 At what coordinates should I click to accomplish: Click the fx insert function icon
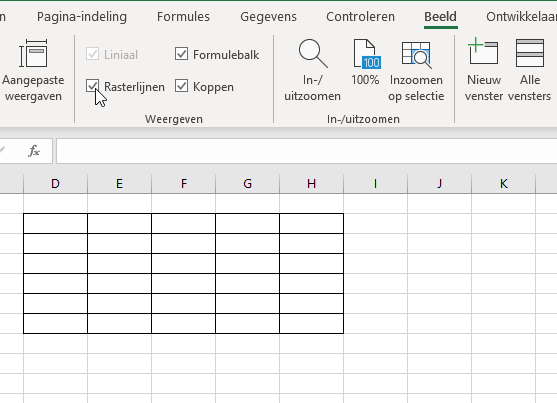34,151
